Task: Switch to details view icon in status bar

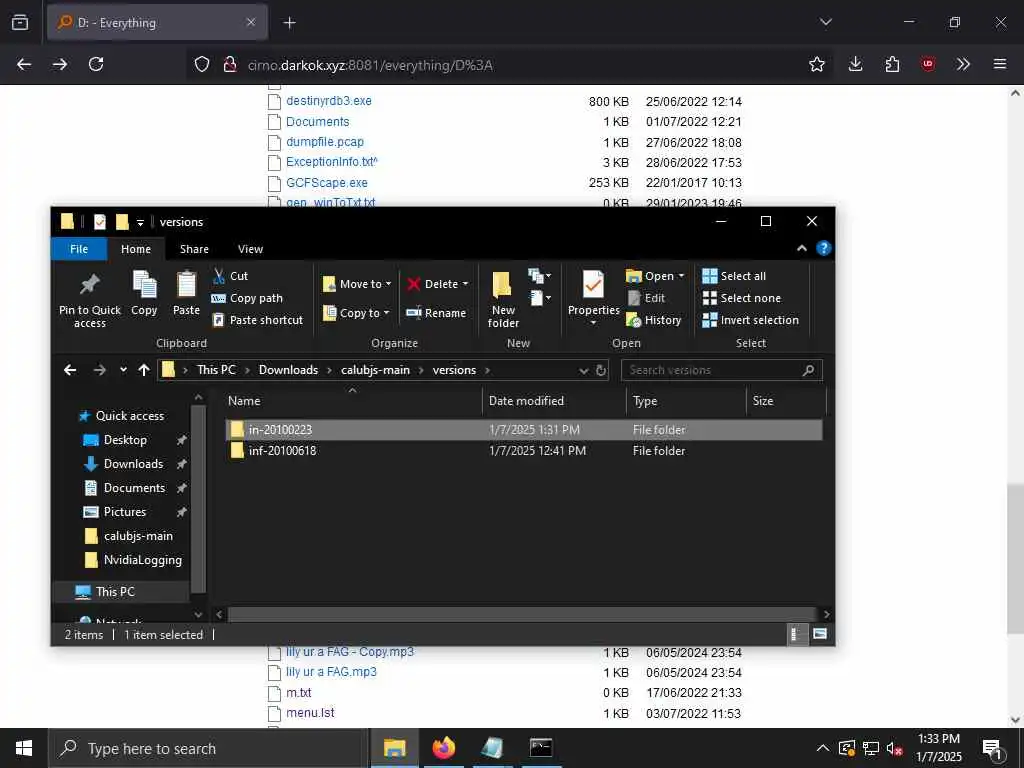Action: coord(797,634)
